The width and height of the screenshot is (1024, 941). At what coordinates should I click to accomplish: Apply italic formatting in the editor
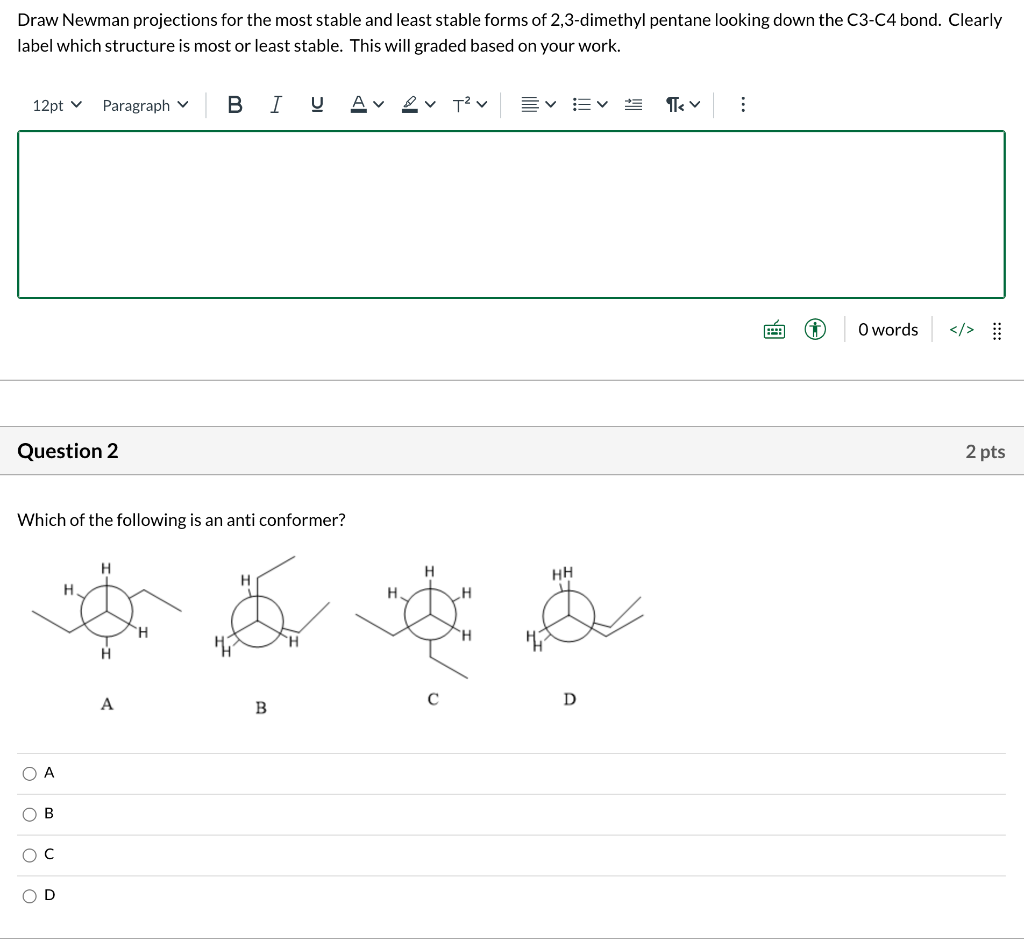[275, 104]
